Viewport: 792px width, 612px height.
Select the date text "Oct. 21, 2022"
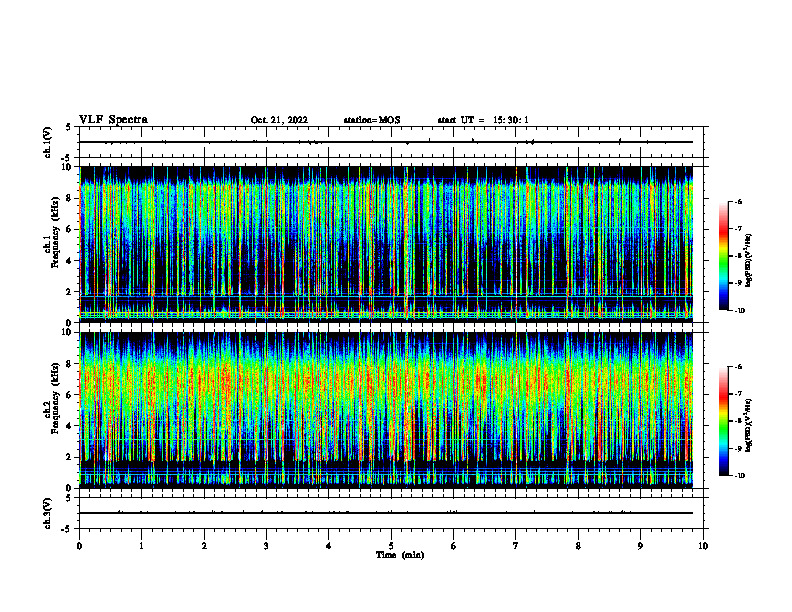(x=279, y=120)
